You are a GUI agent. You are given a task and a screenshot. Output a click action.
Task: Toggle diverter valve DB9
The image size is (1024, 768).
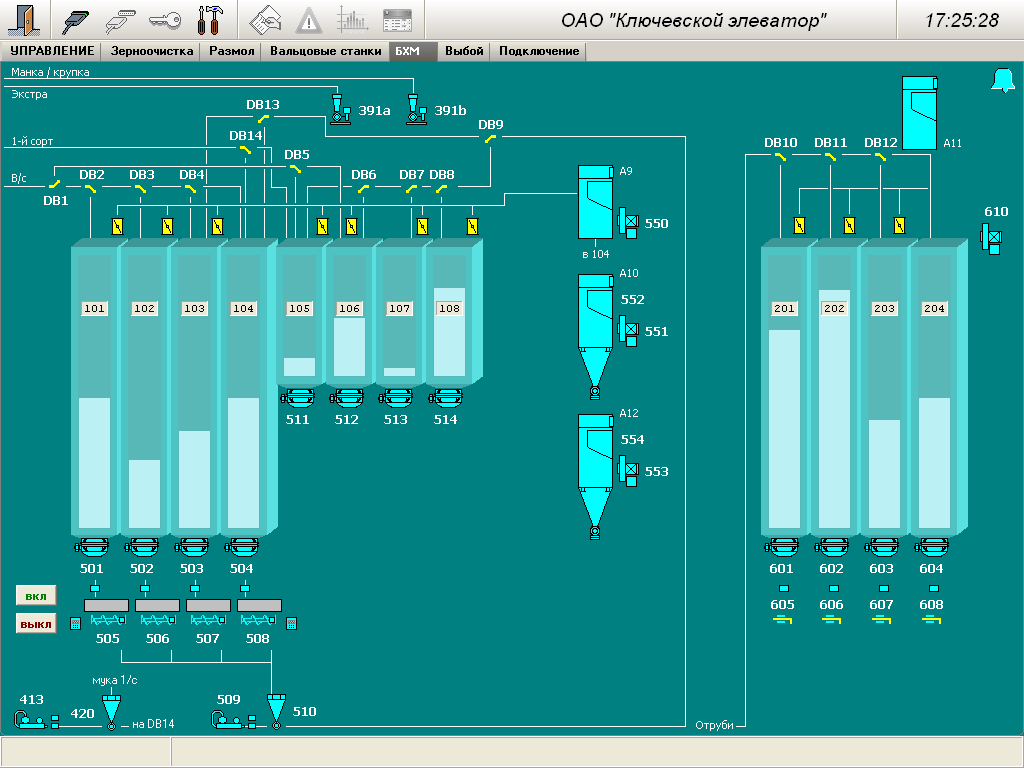[490, 139]
